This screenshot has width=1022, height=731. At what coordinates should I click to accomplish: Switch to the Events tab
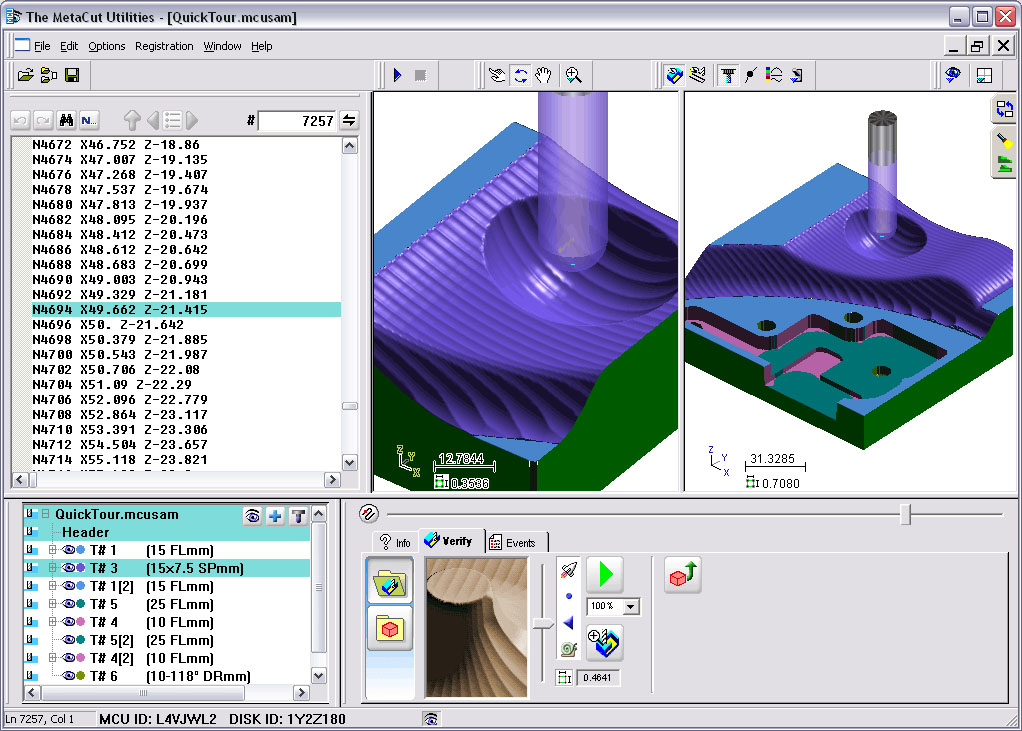point(516,542)
